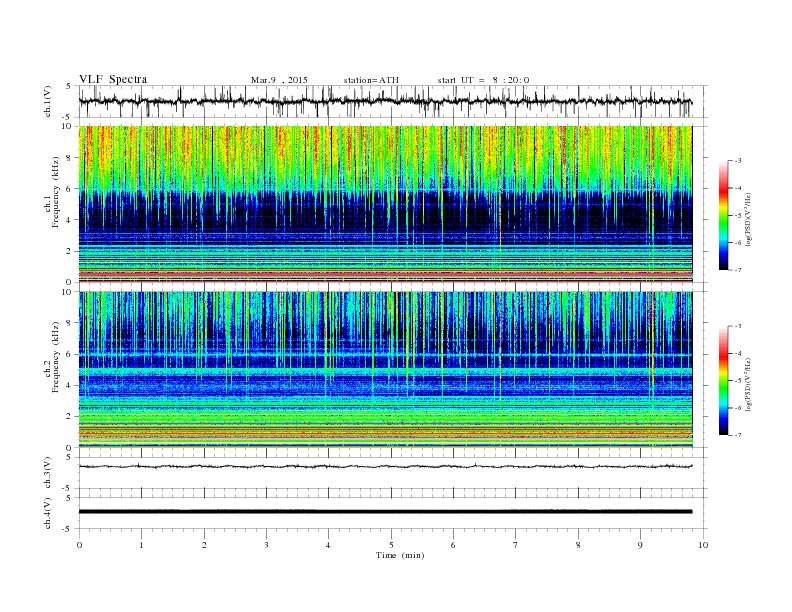Click the 'station=ATH' label
This screenshot has width=792, height=612.
[x=371, y=80]
